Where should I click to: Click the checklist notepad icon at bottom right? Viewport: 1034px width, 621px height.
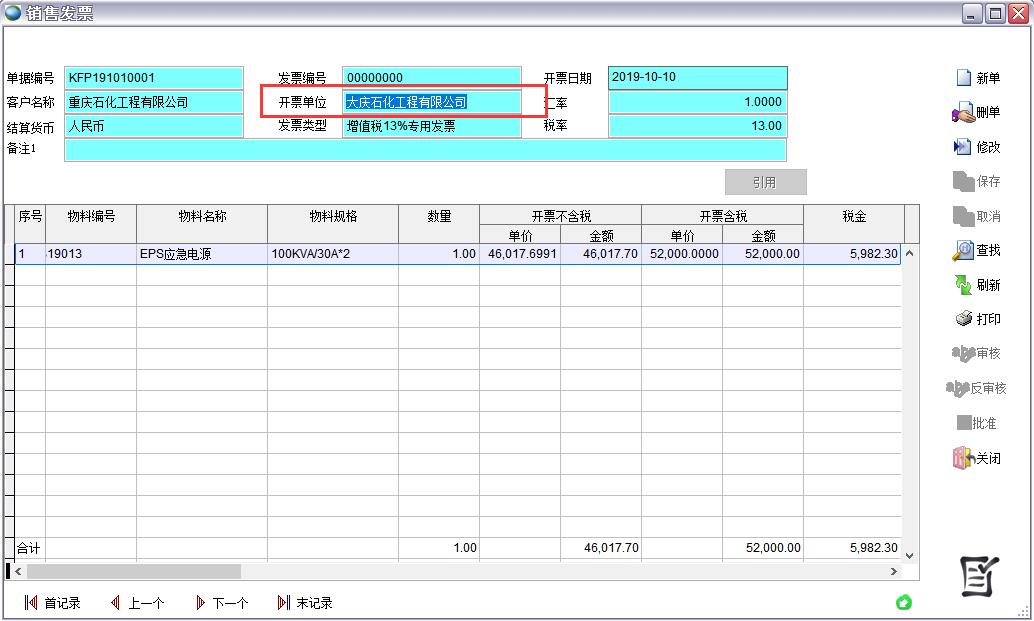coord(979,575)
